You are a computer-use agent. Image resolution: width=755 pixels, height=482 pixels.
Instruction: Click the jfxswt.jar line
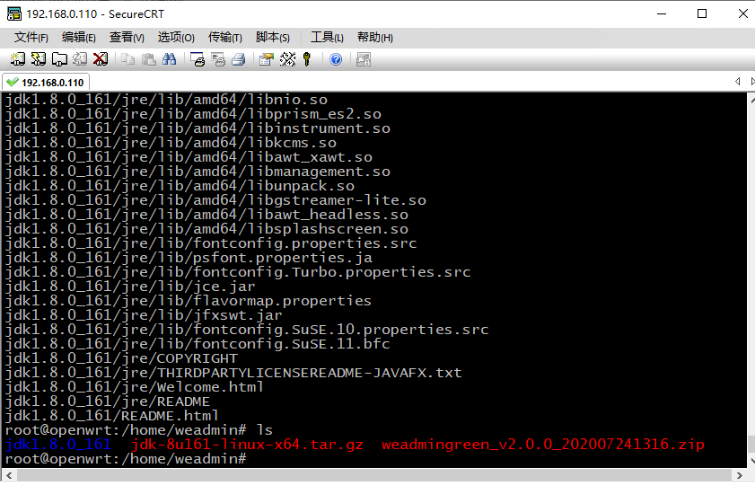coord(143,315)
